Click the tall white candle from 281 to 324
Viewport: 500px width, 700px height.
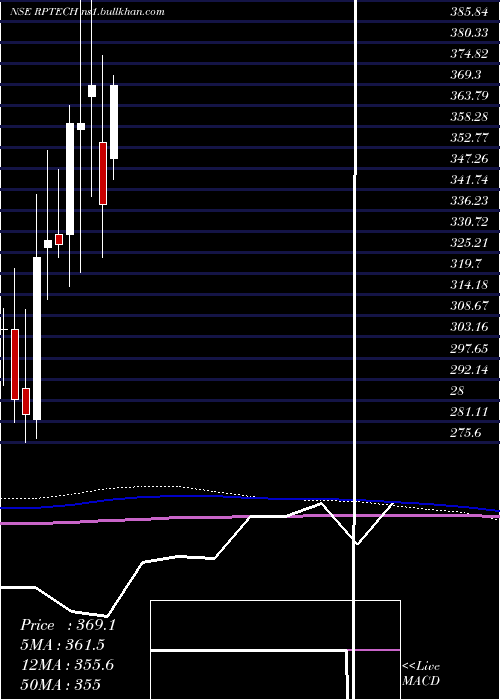point(37,338)
